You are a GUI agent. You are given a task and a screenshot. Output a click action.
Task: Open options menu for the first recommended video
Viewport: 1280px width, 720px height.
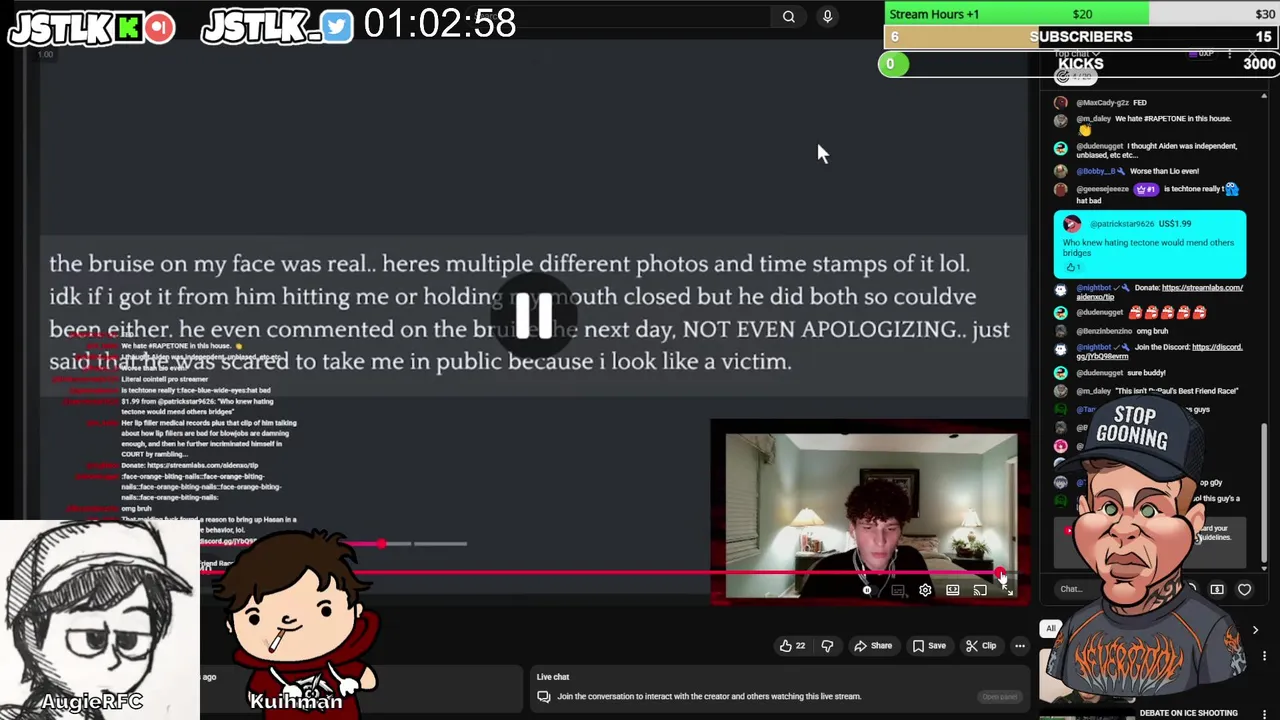pyautogui.click(x=1264, y=656)
